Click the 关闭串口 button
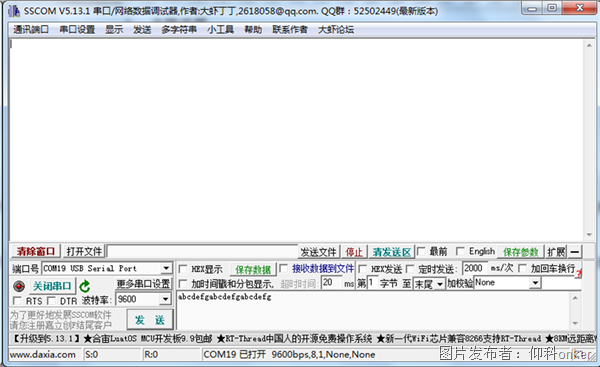The width and height of the screenshot is (600, 367). tap(52, 286)
